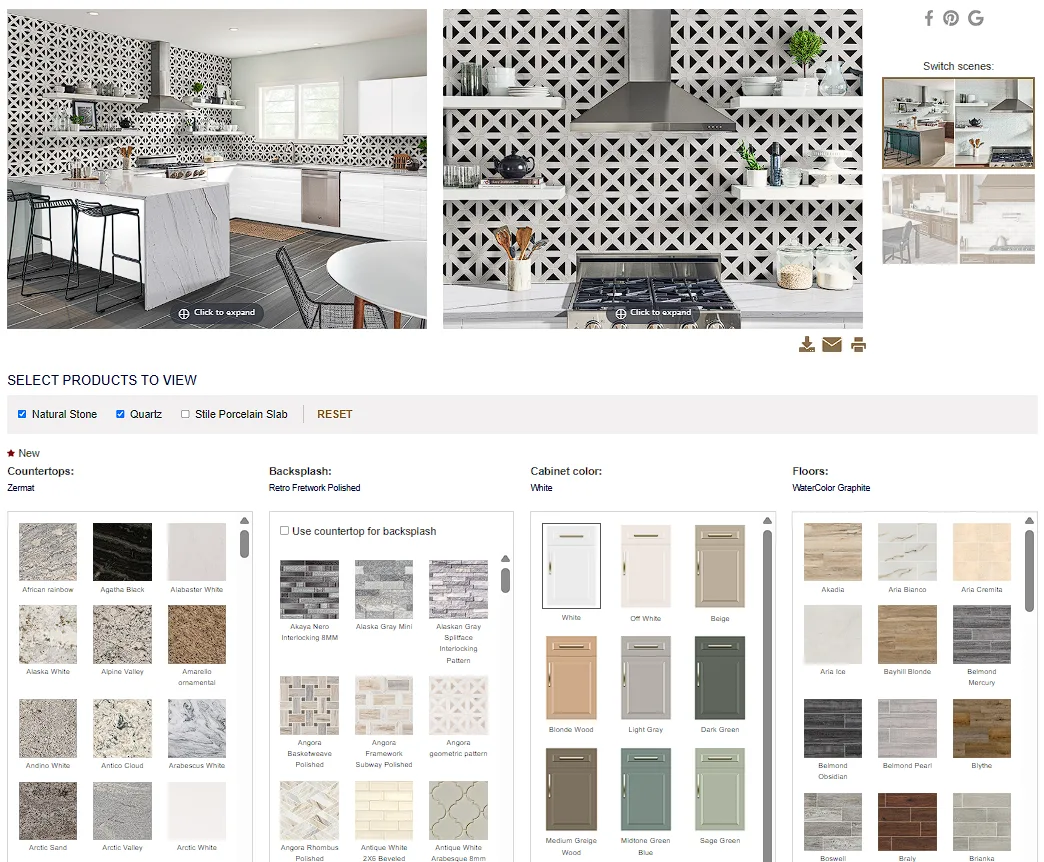Expand the kitchen overview scene
The height and width of the screenshot is (862, 1044).
coord(217,312)
